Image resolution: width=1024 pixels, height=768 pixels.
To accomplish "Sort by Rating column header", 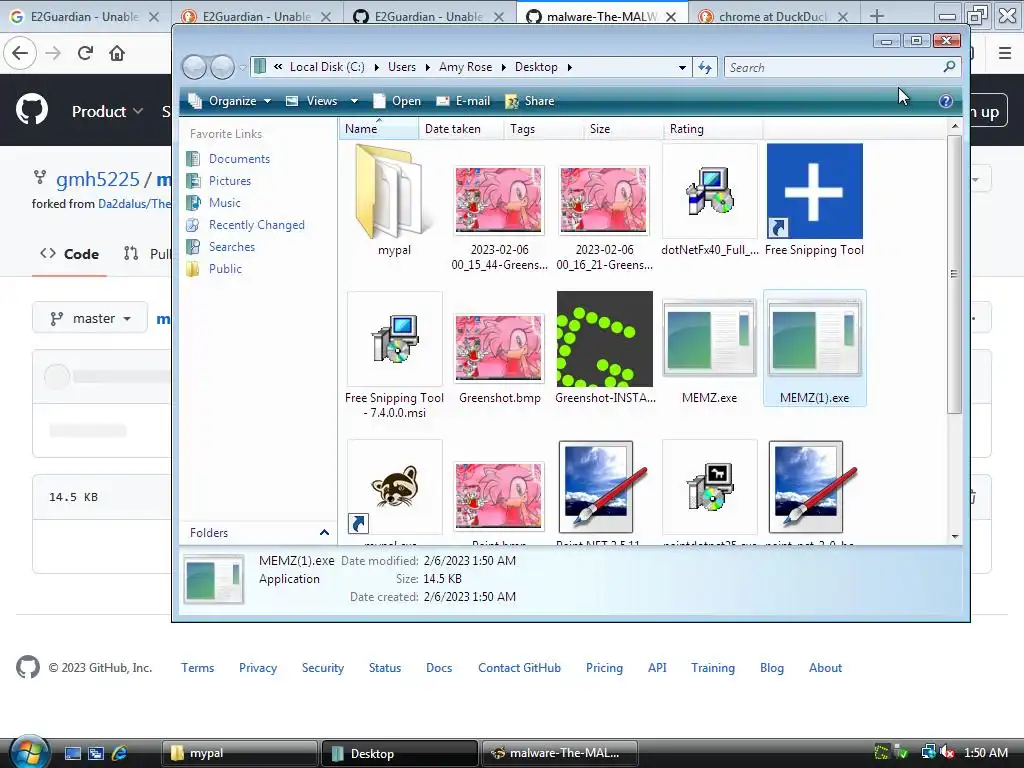I will 712,129.
